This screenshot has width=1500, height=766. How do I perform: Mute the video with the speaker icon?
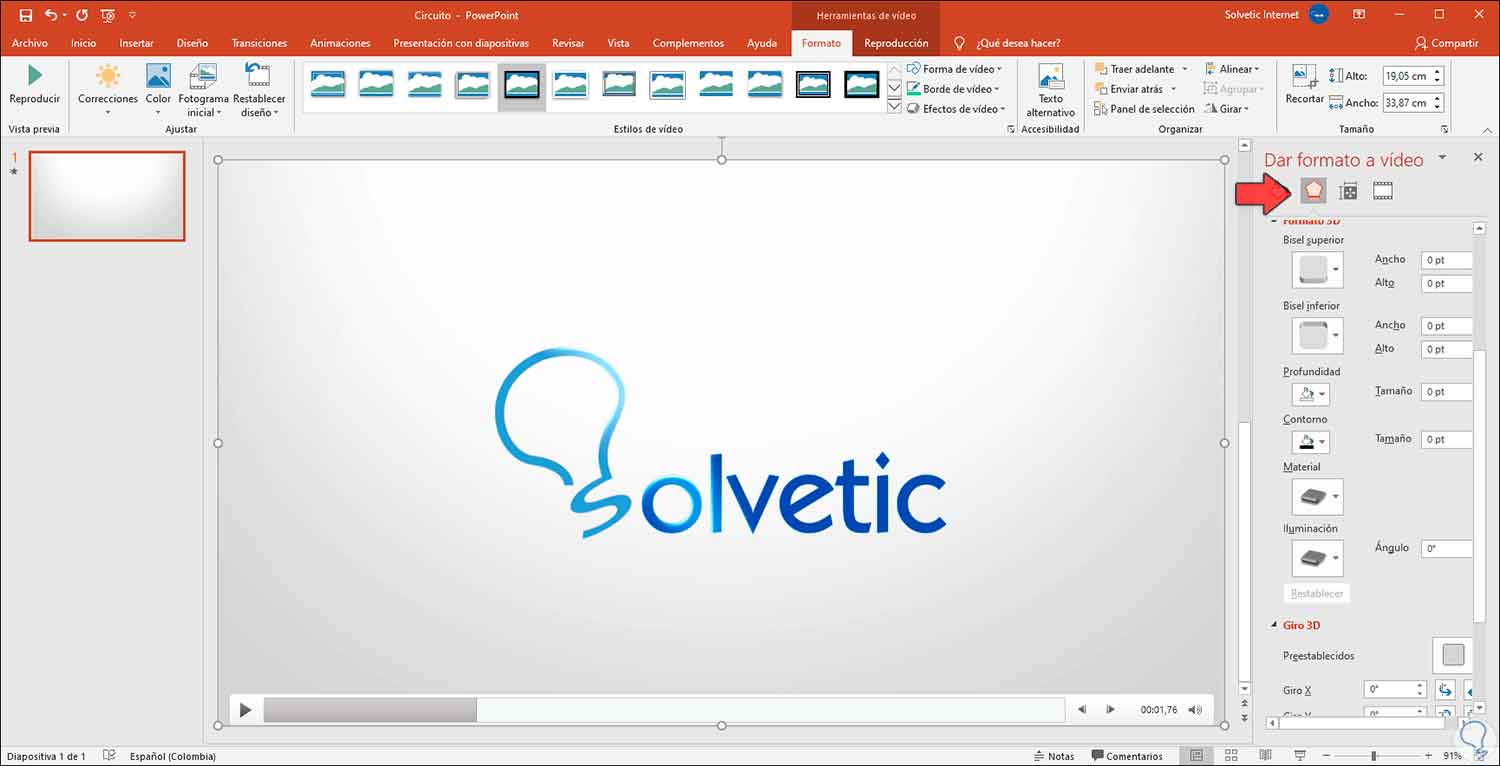tap(1195, 710)
